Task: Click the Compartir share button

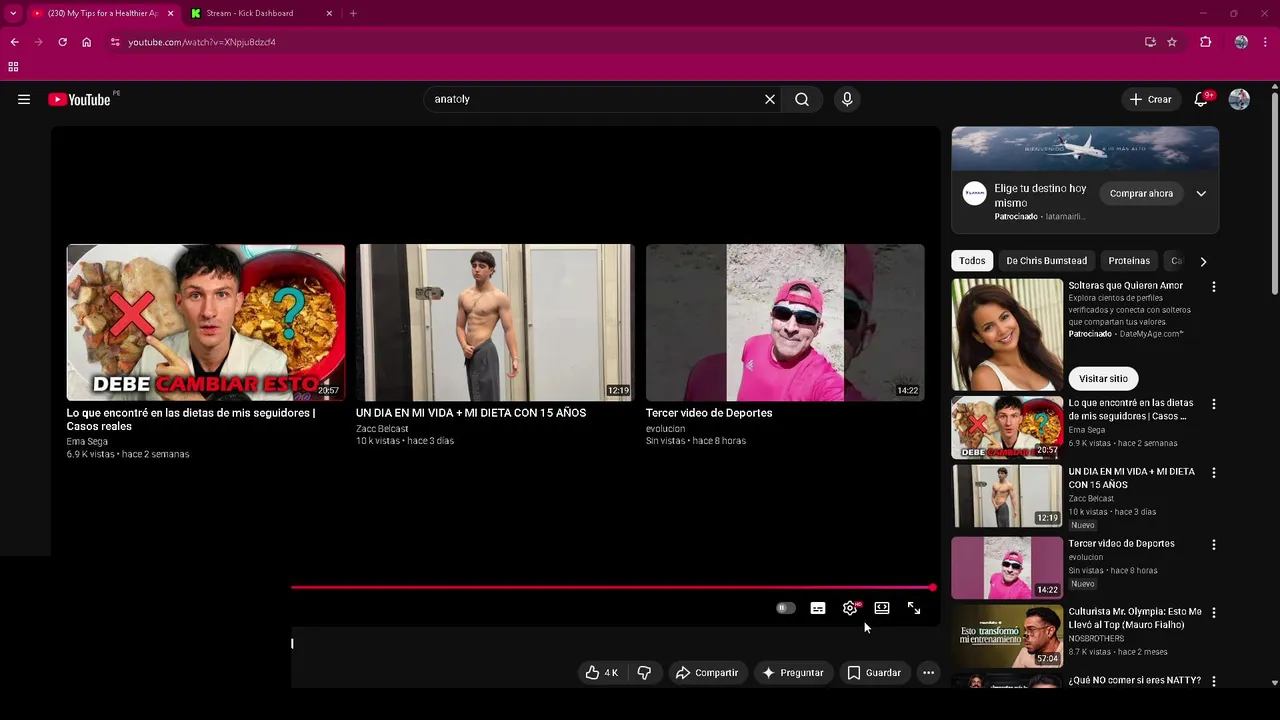Action: tap(707, 673)
